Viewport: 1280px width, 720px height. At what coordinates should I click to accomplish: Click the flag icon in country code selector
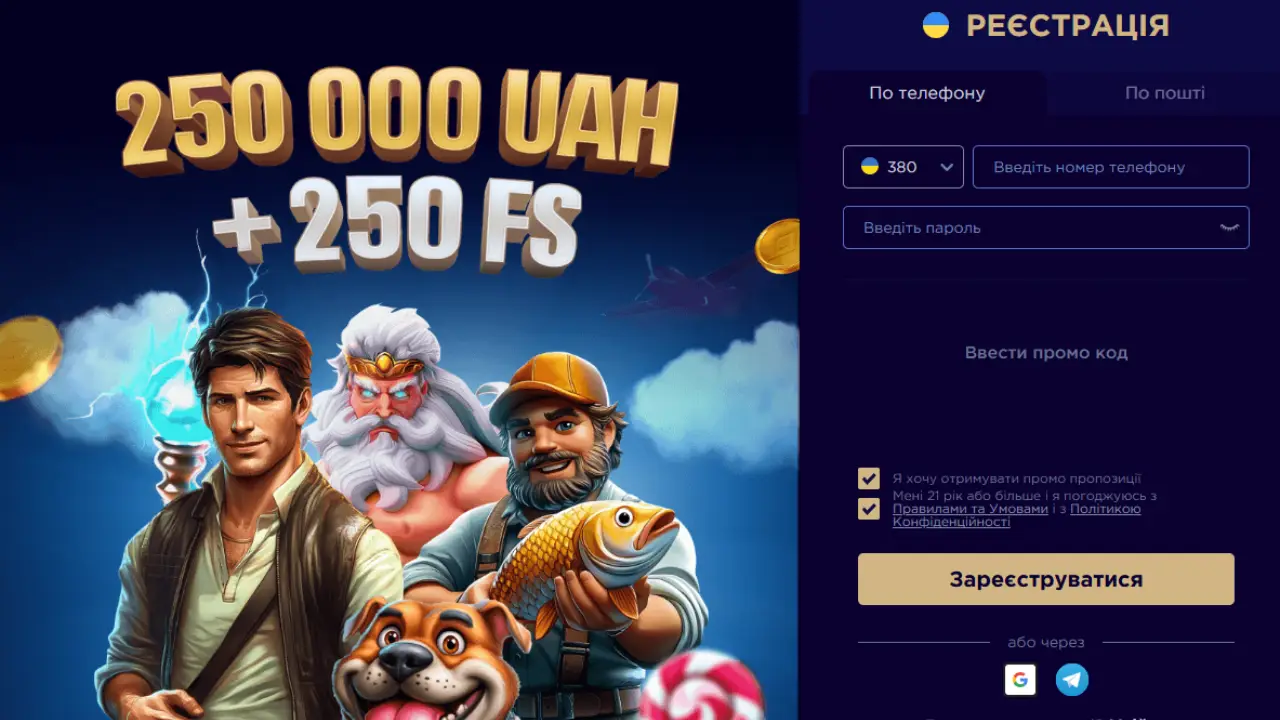click(870, 167)
